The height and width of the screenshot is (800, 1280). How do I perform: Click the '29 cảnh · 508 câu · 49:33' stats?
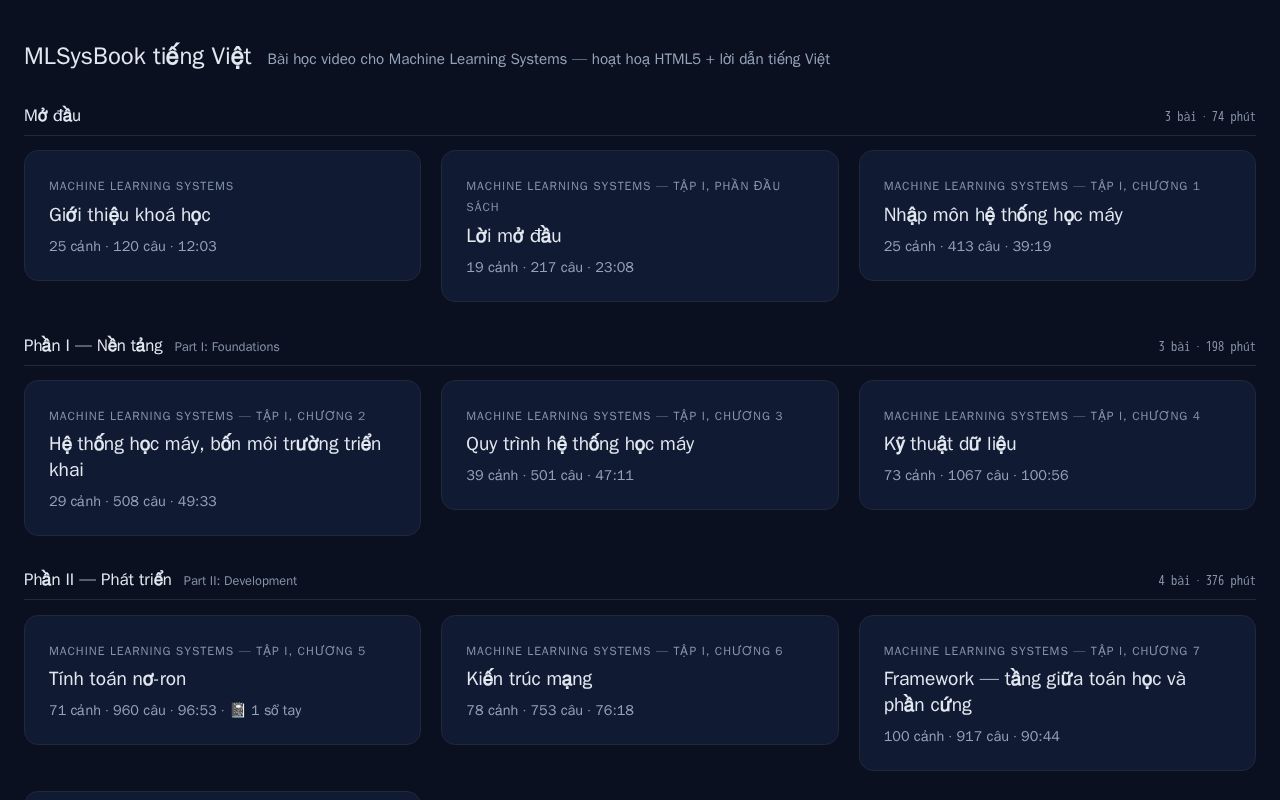[x=133, y=501]
